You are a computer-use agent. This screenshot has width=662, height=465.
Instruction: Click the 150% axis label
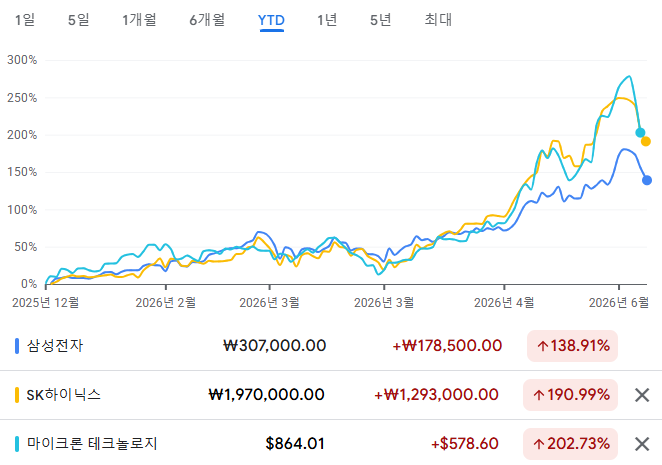[22, 172]
